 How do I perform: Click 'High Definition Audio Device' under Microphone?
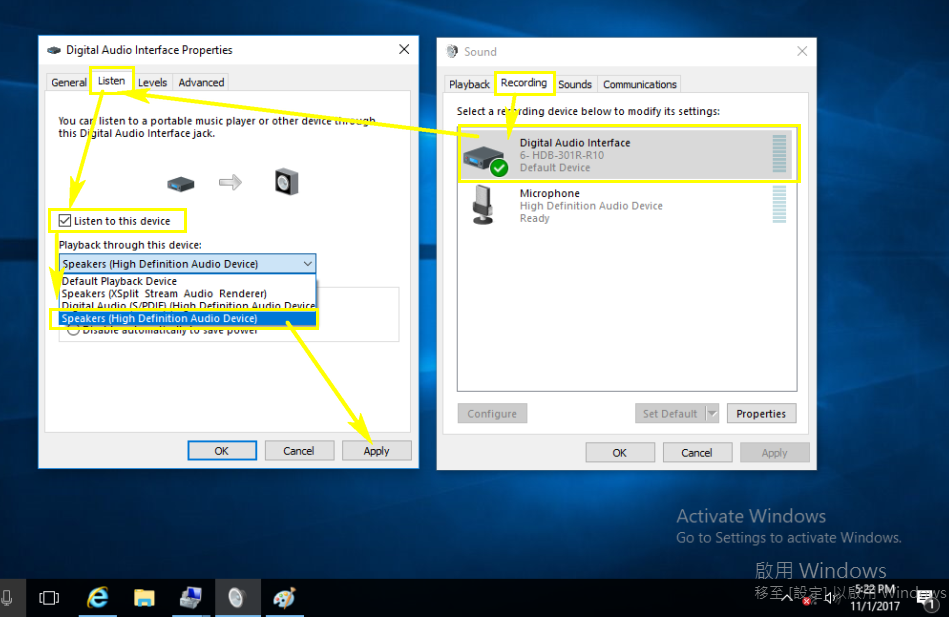click(591, 206)
